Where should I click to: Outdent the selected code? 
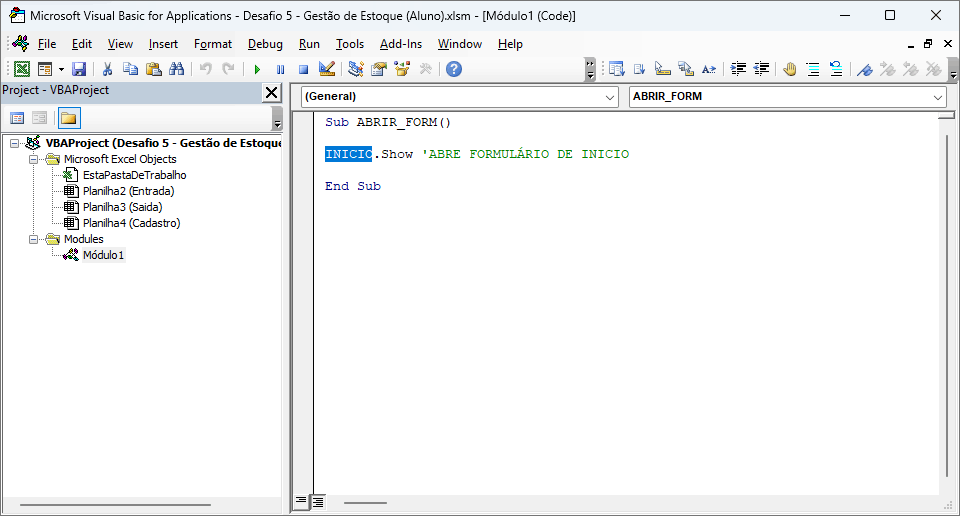761,69
